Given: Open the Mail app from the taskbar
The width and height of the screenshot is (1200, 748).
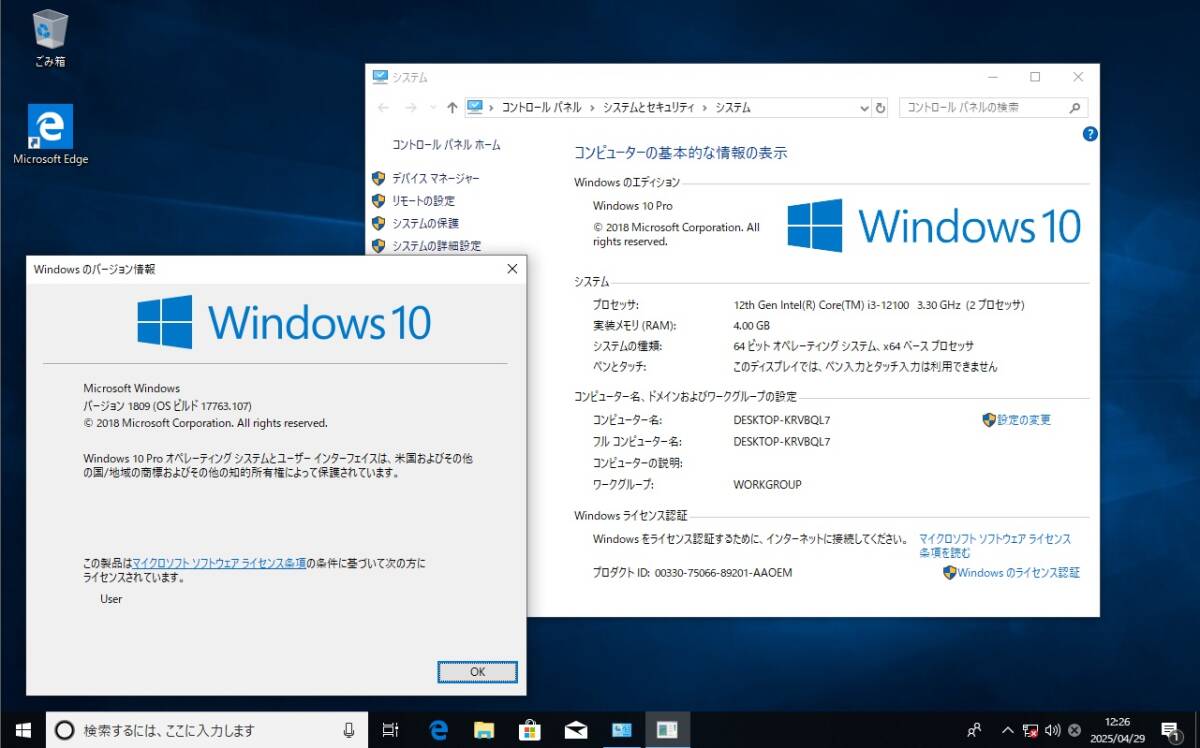Looking at the screenshot, I should point(576,730).
